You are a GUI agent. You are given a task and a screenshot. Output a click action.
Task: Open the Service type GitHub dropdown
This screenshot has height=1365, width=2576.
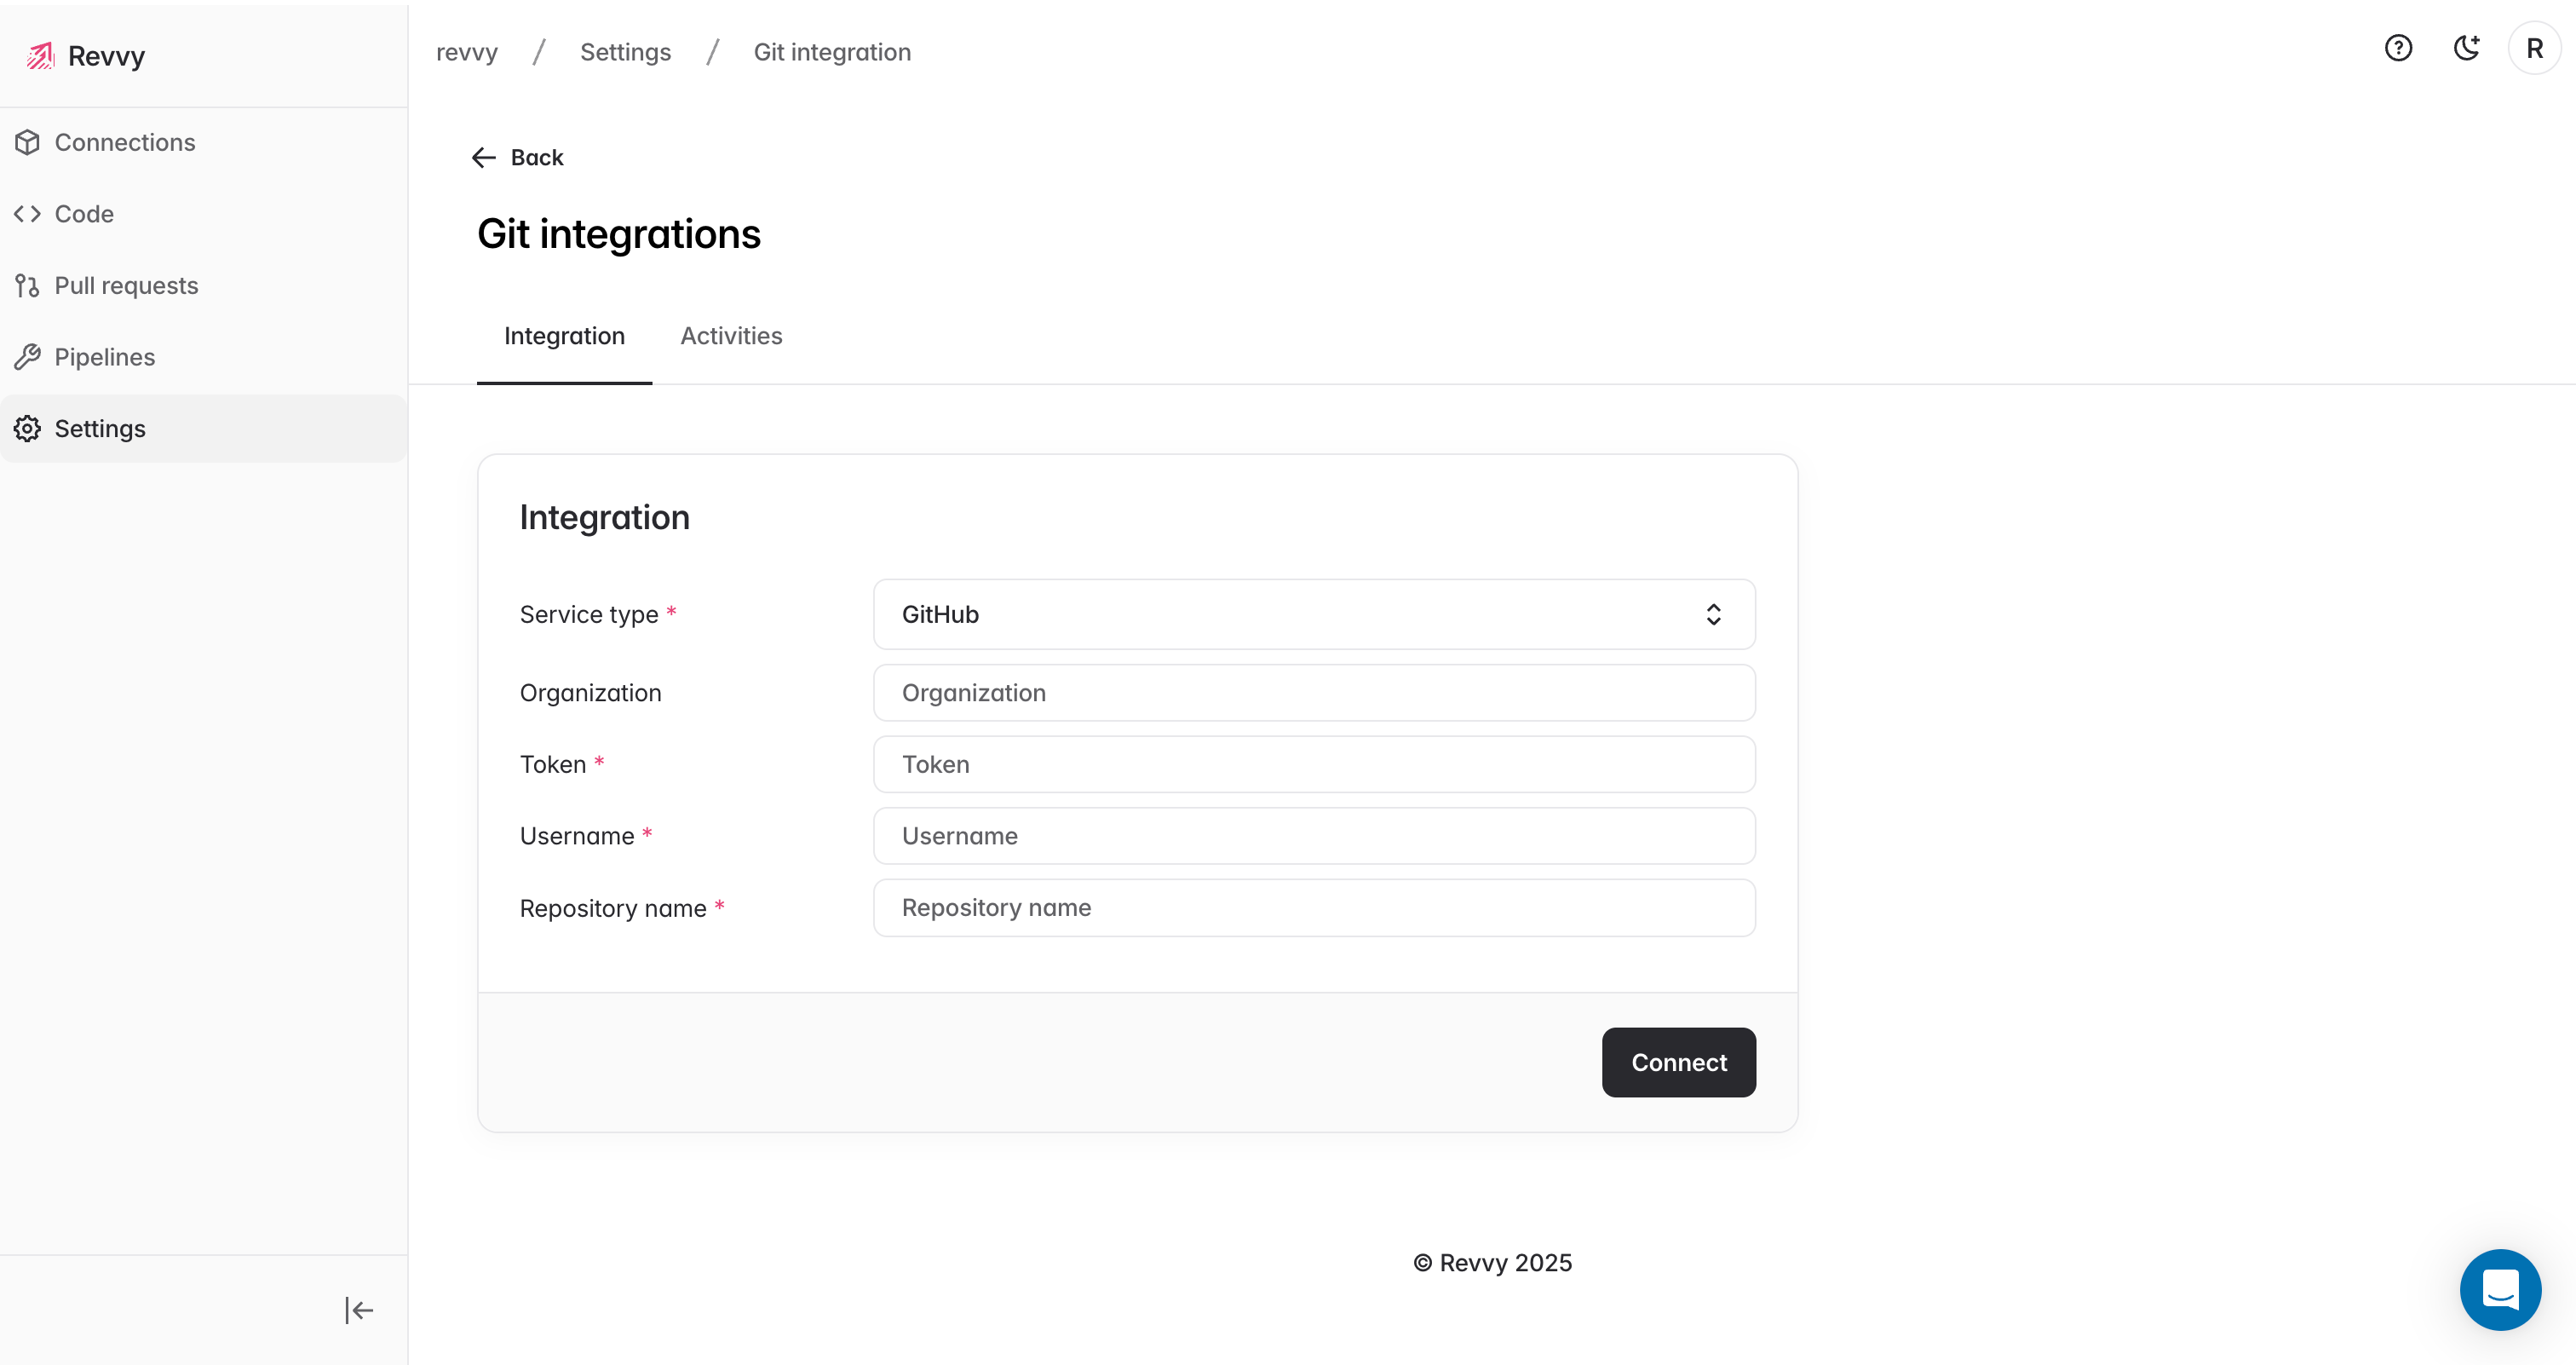[x=1314, y=614]
